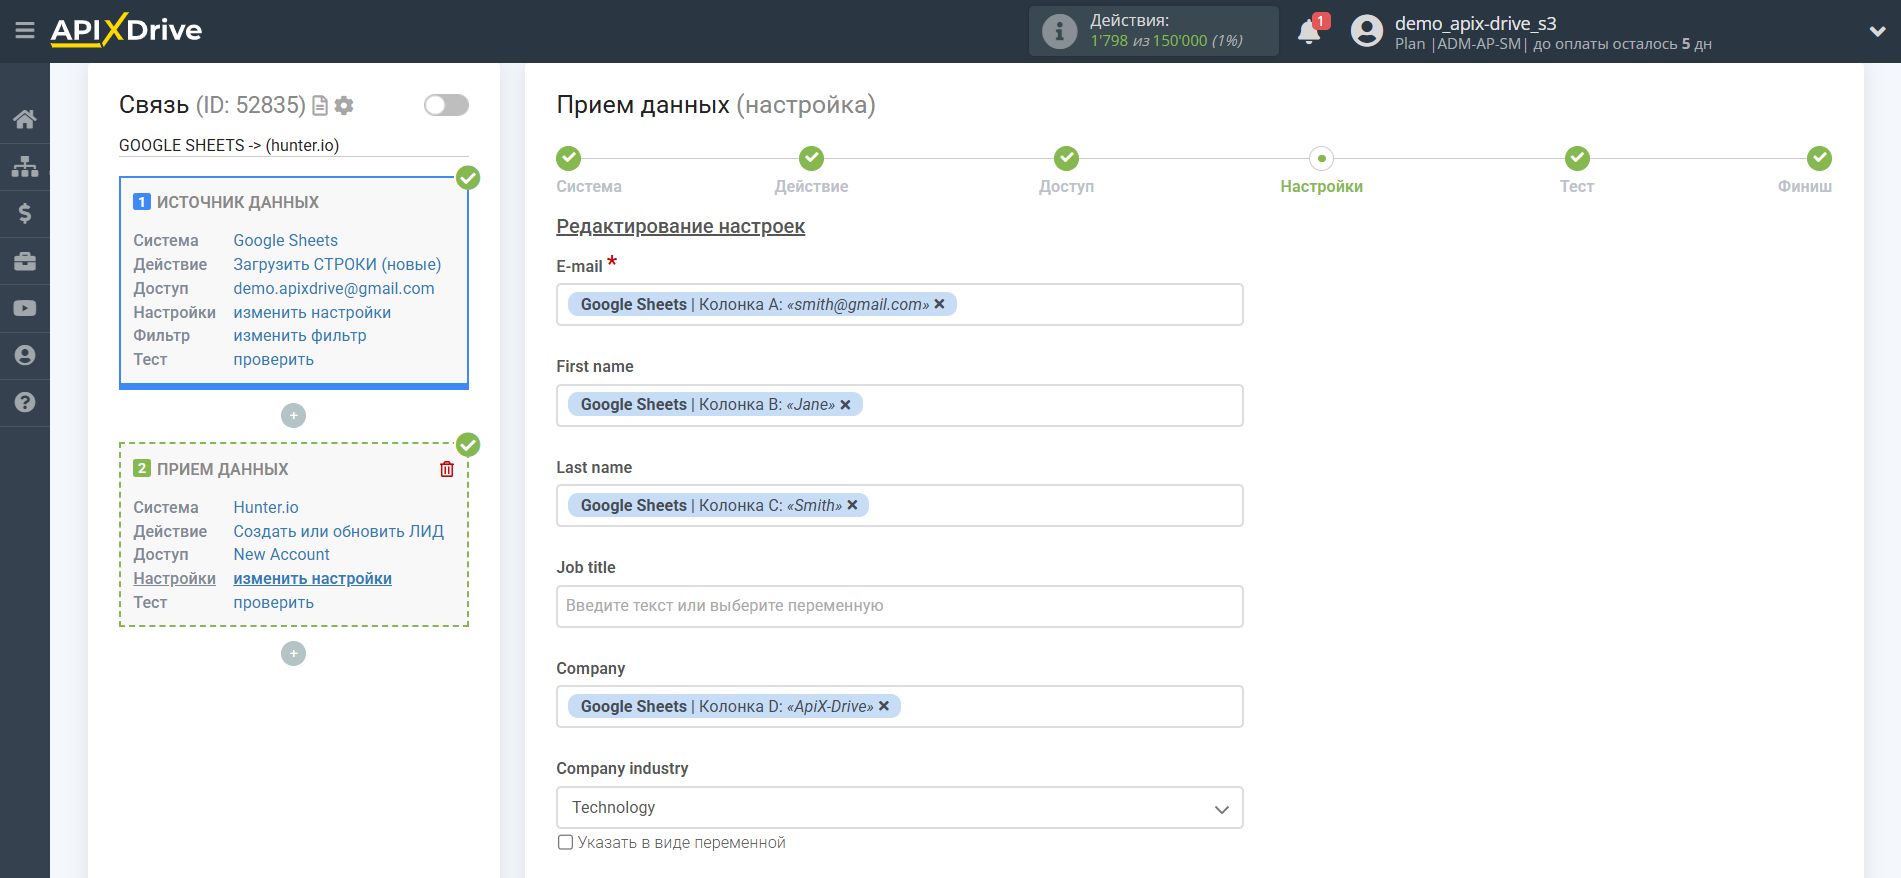
Task: Open Загрузить СТРОКИ (новые) action link
Action: coord(337,264)
